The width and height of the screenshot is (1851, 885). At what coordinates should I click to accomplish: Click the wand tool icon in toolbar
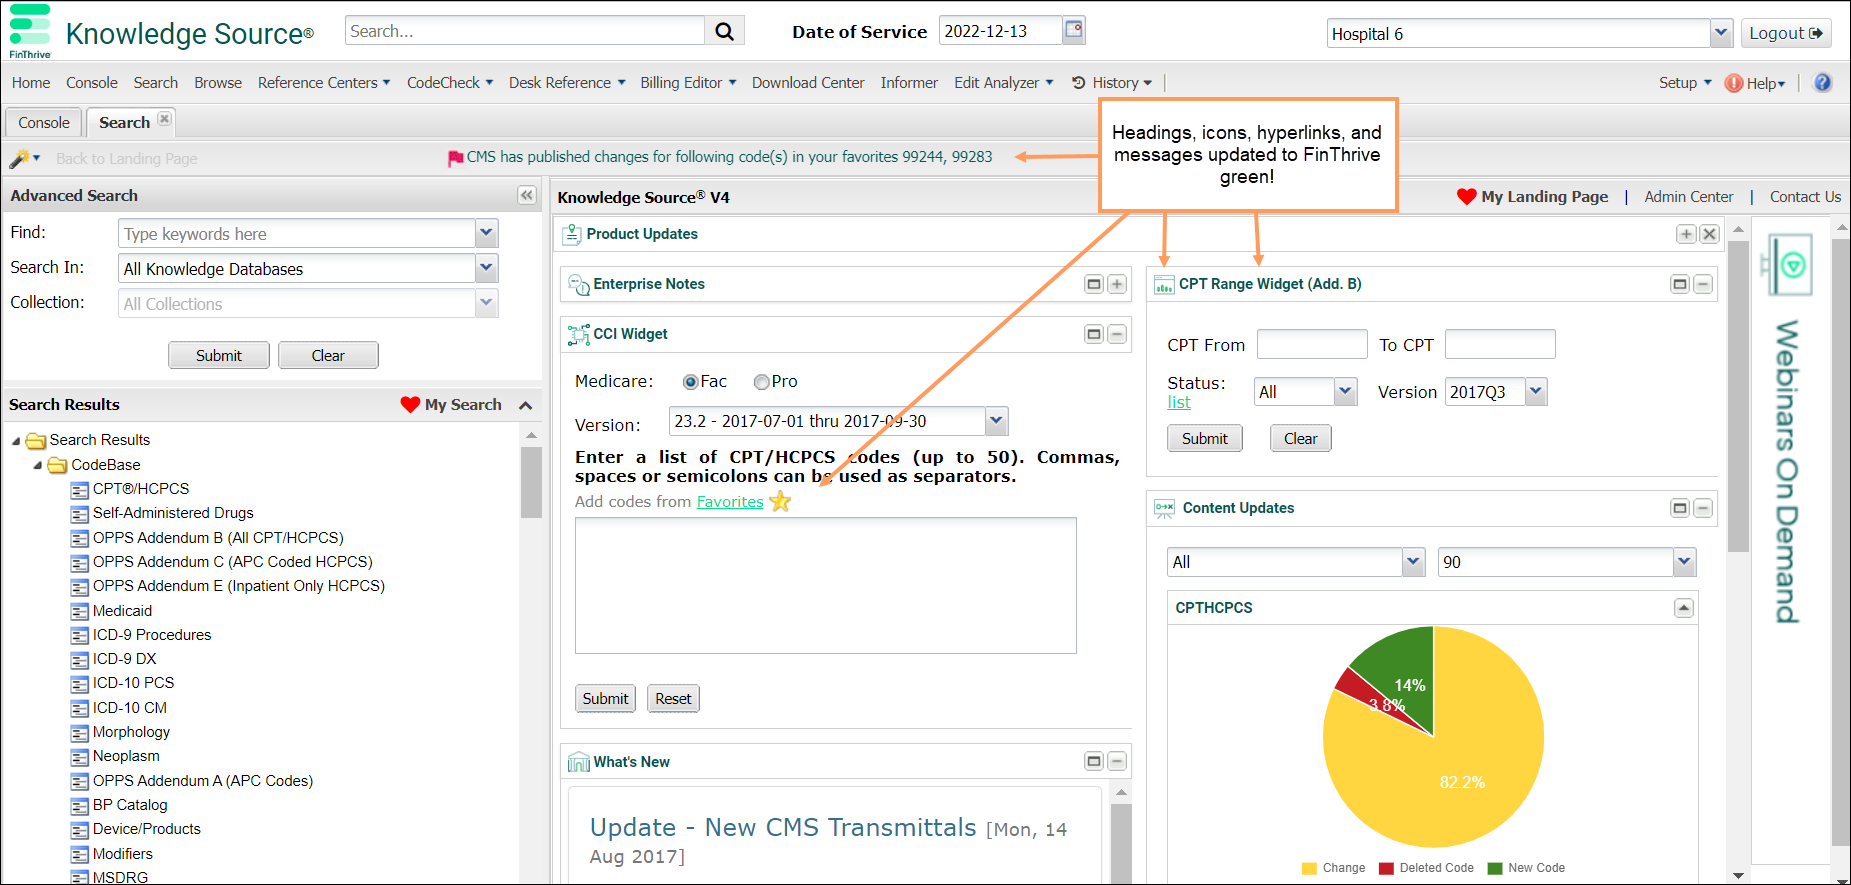point(19,159)
